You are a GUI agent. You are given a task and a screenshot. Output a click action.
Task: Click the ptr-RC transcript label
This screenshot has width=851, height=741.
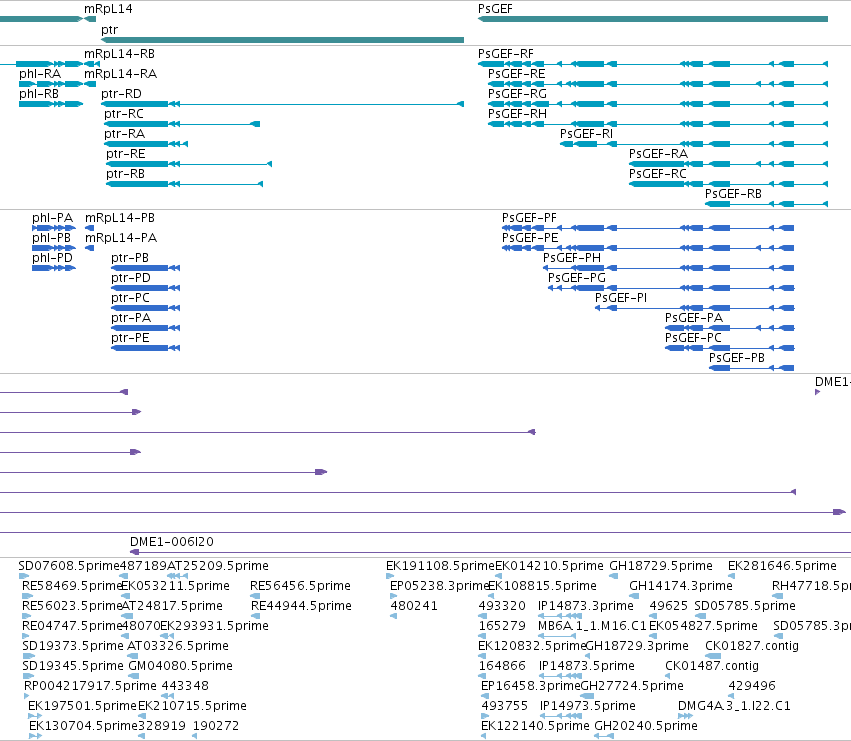124,114
